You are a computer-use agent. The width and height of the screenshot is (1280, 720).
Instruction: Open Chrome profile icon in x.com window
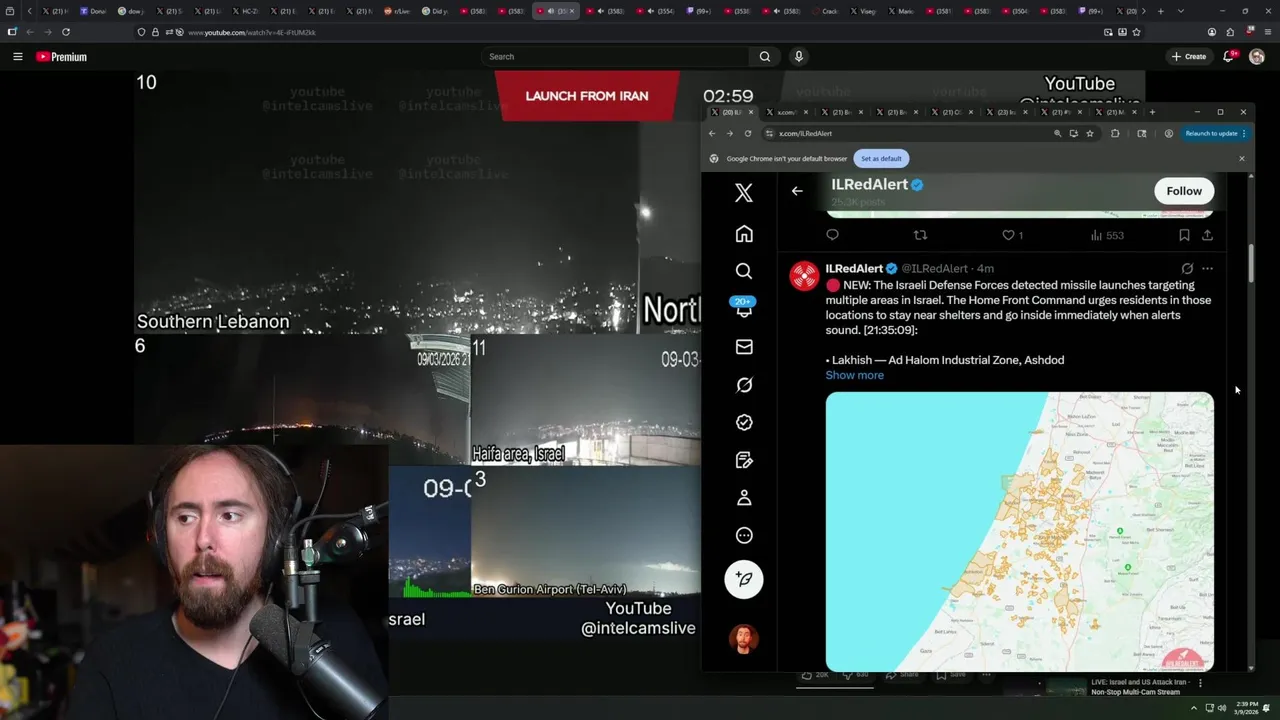tap(1168, 133)
